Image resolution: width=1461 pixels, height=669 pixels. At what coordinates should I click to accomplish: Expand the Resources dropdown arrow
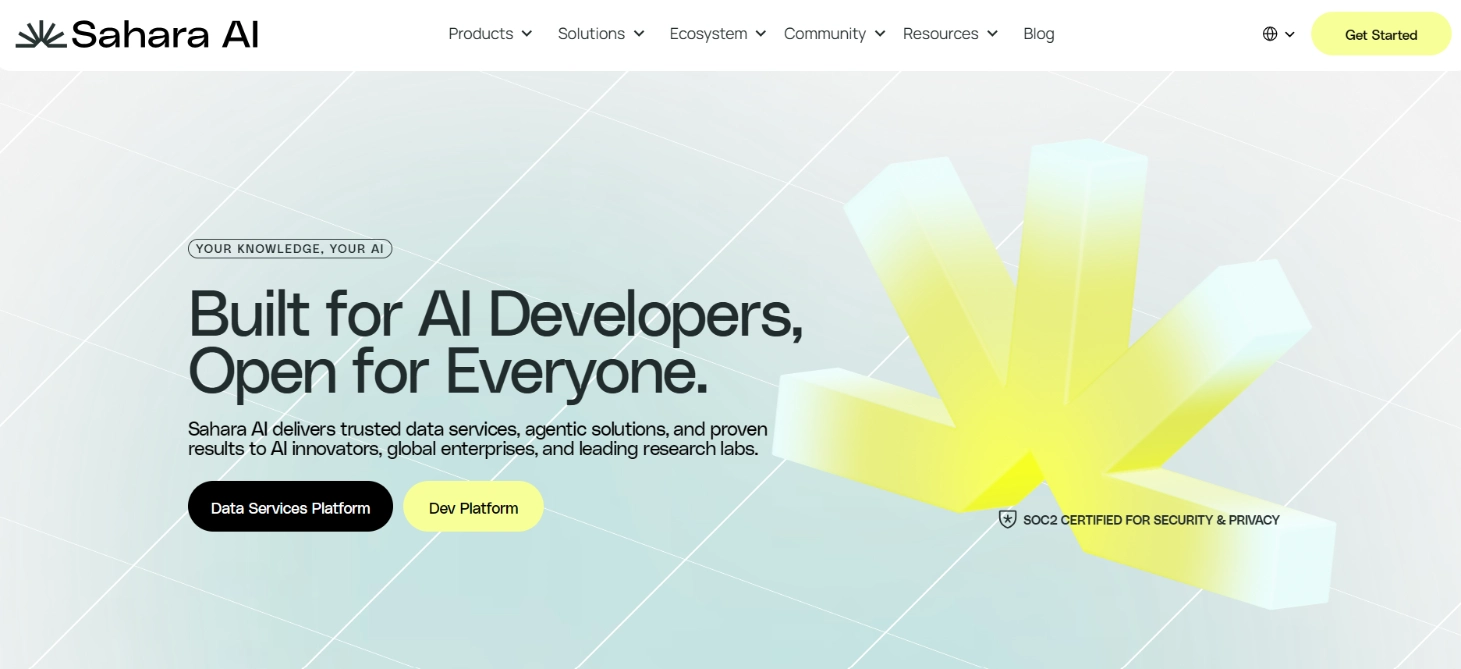coord(993,34)
